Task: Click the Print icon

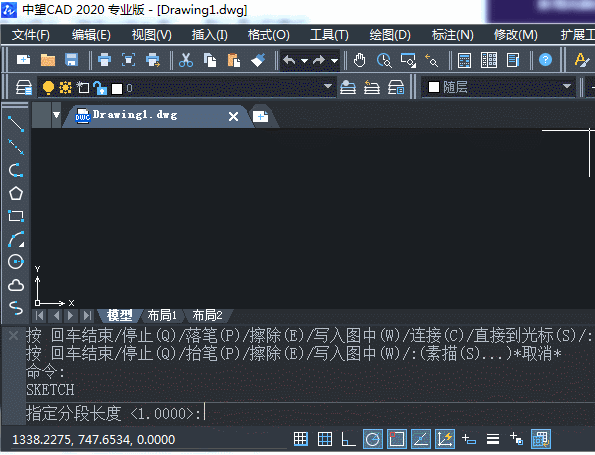Action: coord(104,60)
